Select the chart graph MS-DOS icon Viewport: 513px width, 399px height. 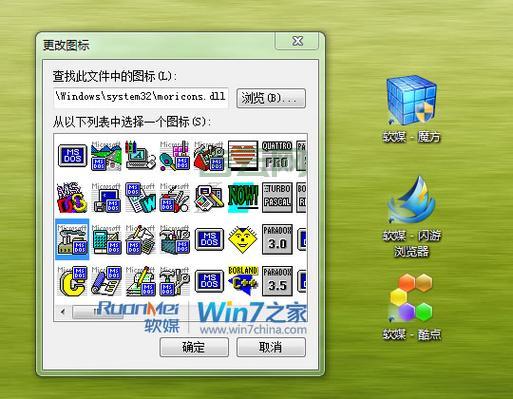tap(106, 156)
